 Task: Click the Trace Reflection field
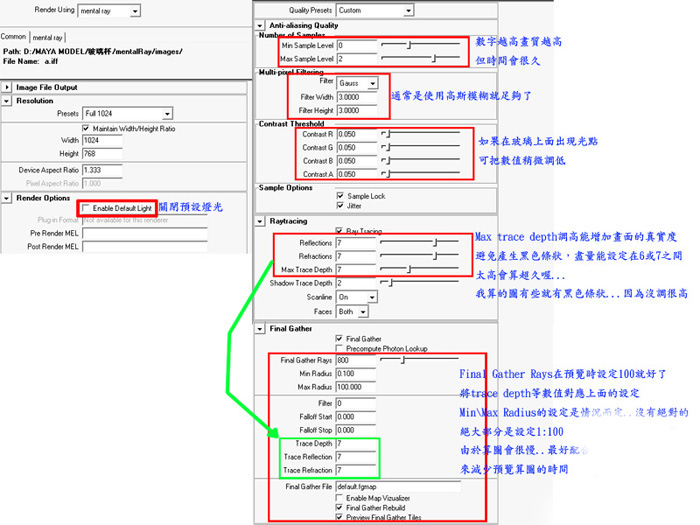pos(355,457)
